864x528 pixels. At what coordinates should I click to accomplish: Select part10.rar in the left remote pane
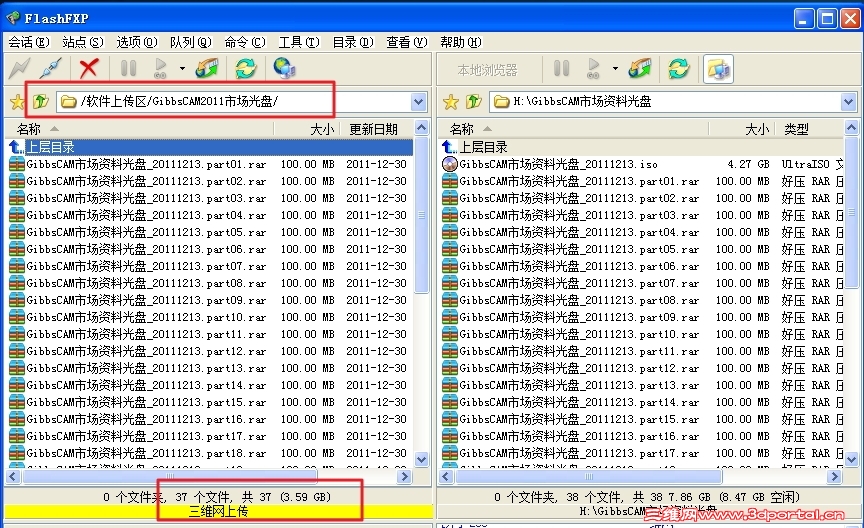click(x=210, y=317)
